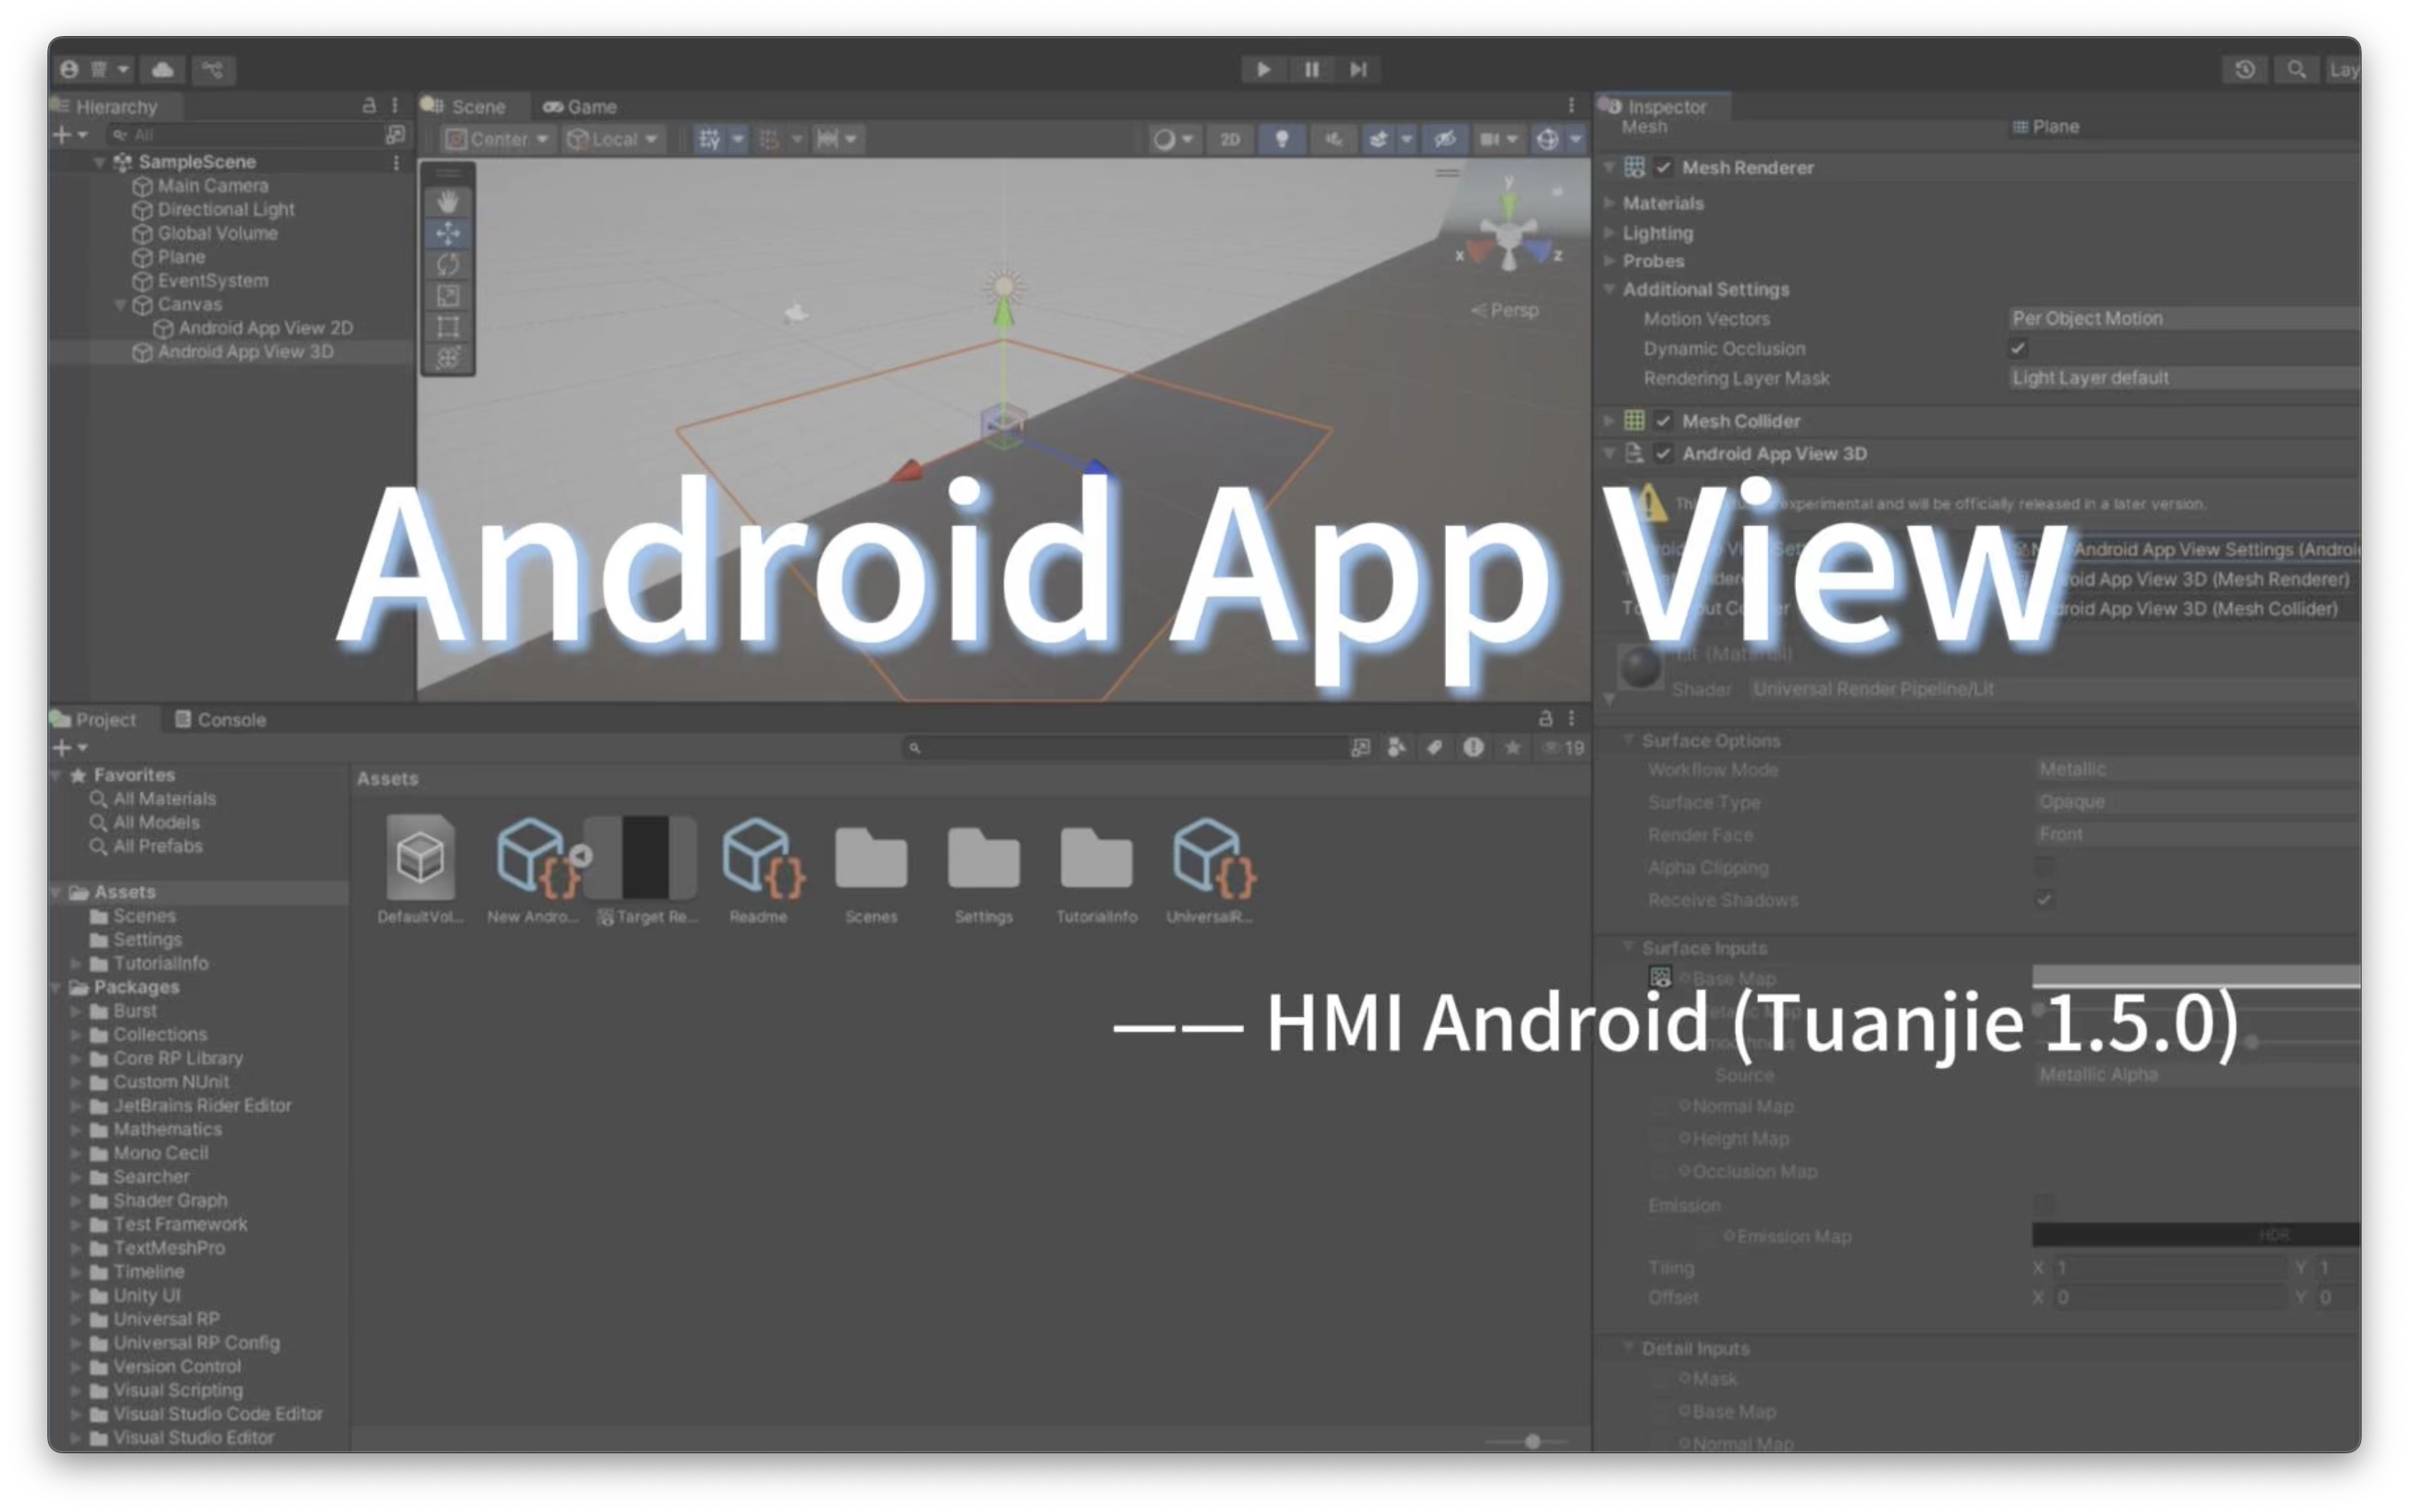
Task: Open Motion Vectors dropdown
Action: [2184, 318]
